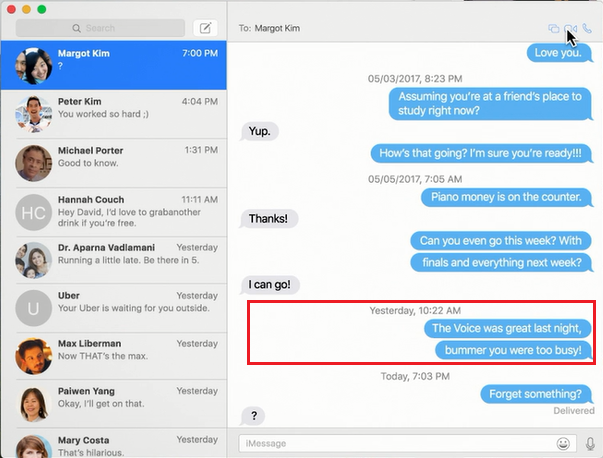Click Margot Kim's name in the To field
The image size is (603, 458).
(x=282, y=29)
